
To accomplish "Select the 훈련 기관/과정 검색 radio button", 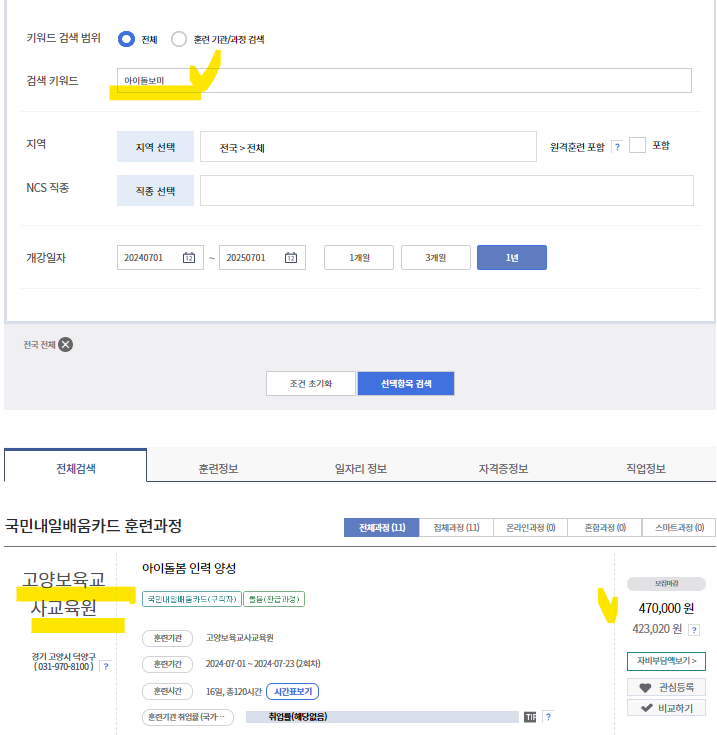I will pyautogui.click(x=179, y=39).
